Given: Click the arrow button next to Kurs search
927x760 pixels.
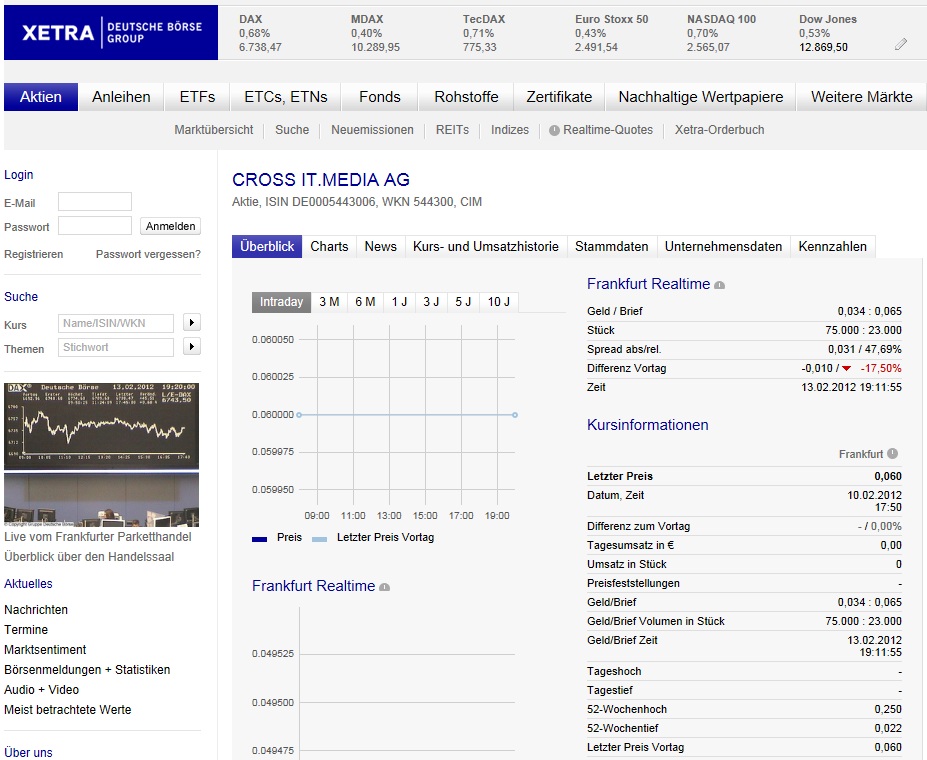Looking at the screenshot, I should 192,323.
